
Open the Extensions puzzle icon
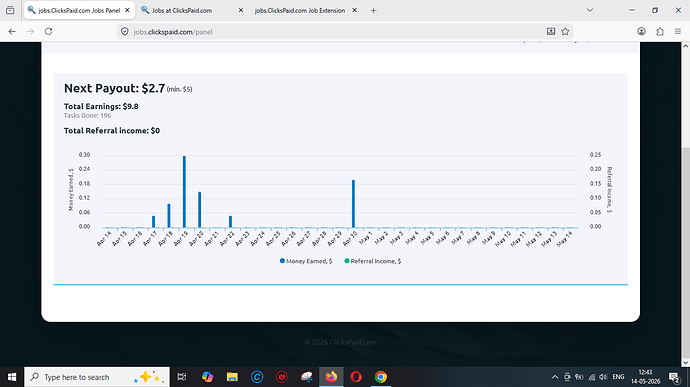click(660, 31)
